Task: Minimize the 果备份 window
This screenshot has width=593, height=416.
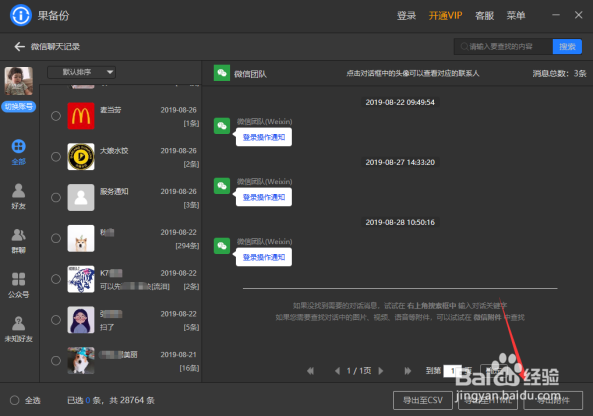Action: tap(556, 15)
